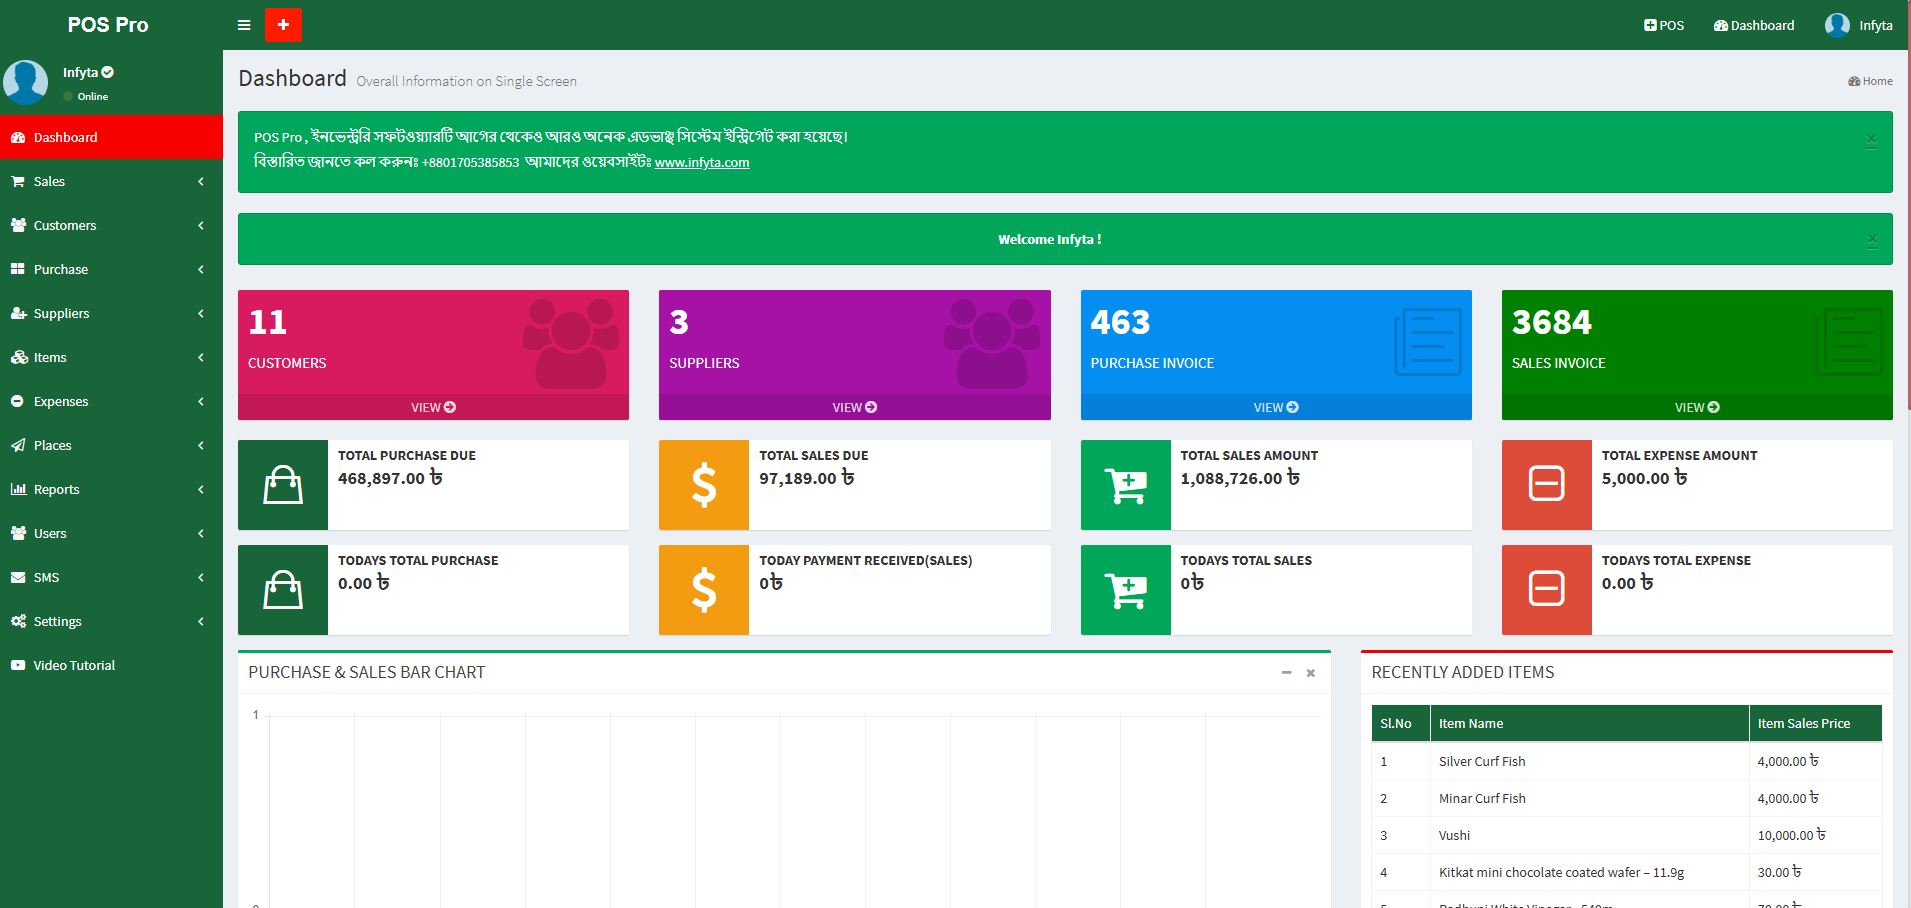This screenshot has width=1911, height=908.
Task: Toggle the sidebar with the hamburger icon
Action: click(x=244, y=25)
